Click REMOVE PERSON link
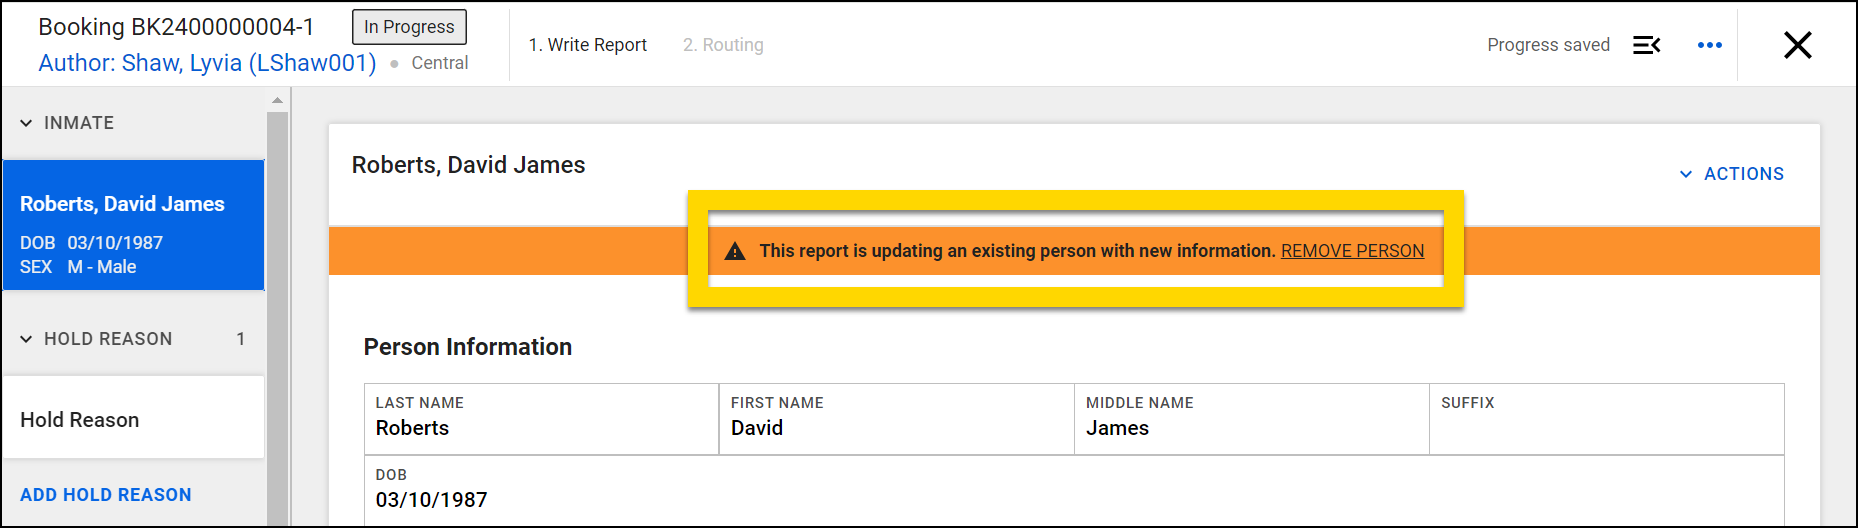This screenshot has width=1858, height=528. (1352, 251)
